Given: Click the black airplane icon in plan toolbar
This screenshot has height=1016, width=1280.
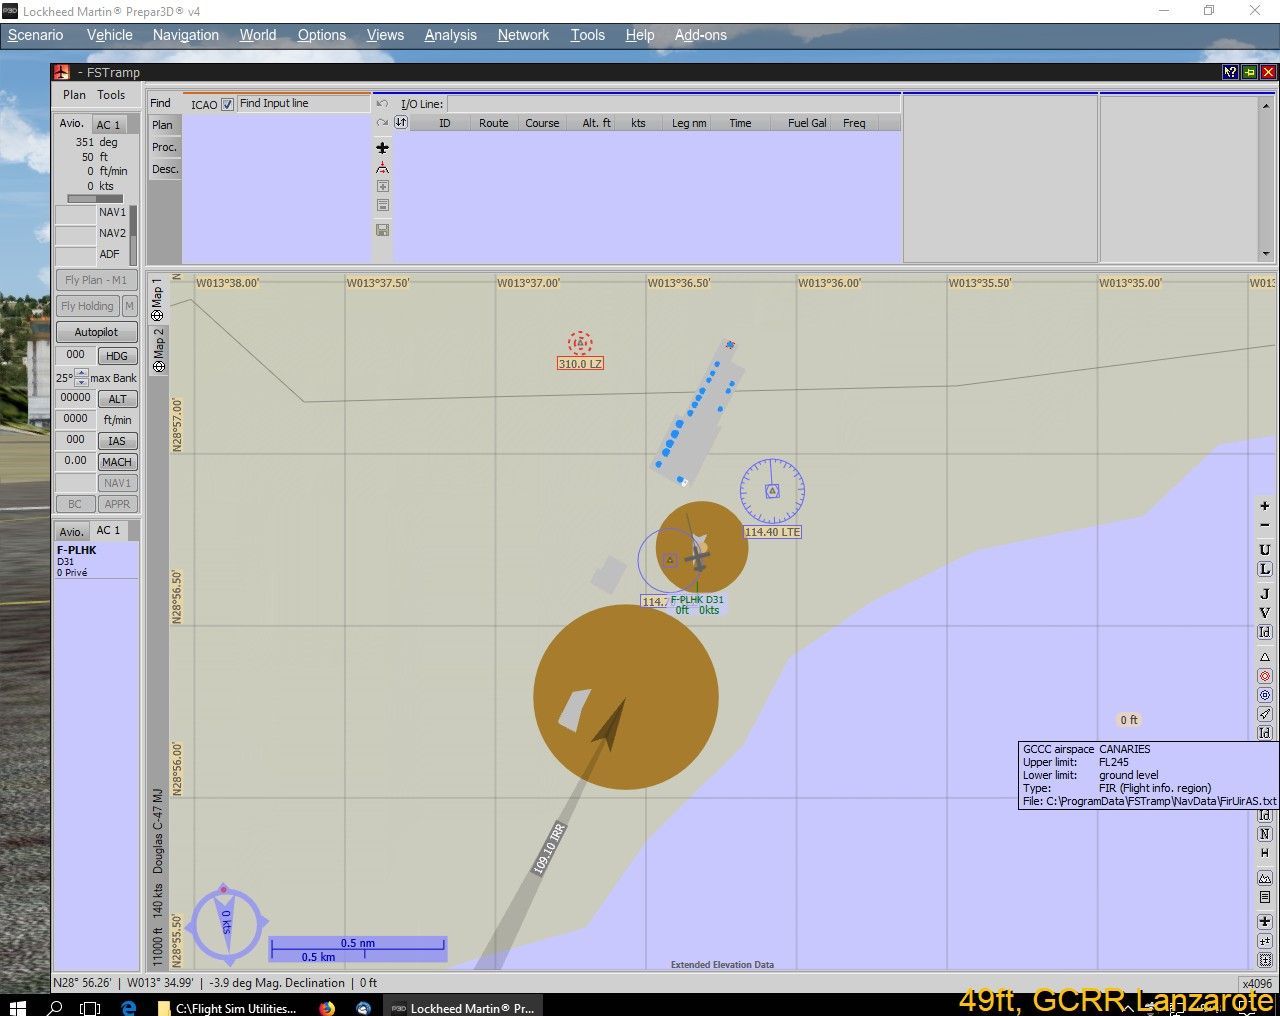Looking at the screenshot, I should (382, 148).
